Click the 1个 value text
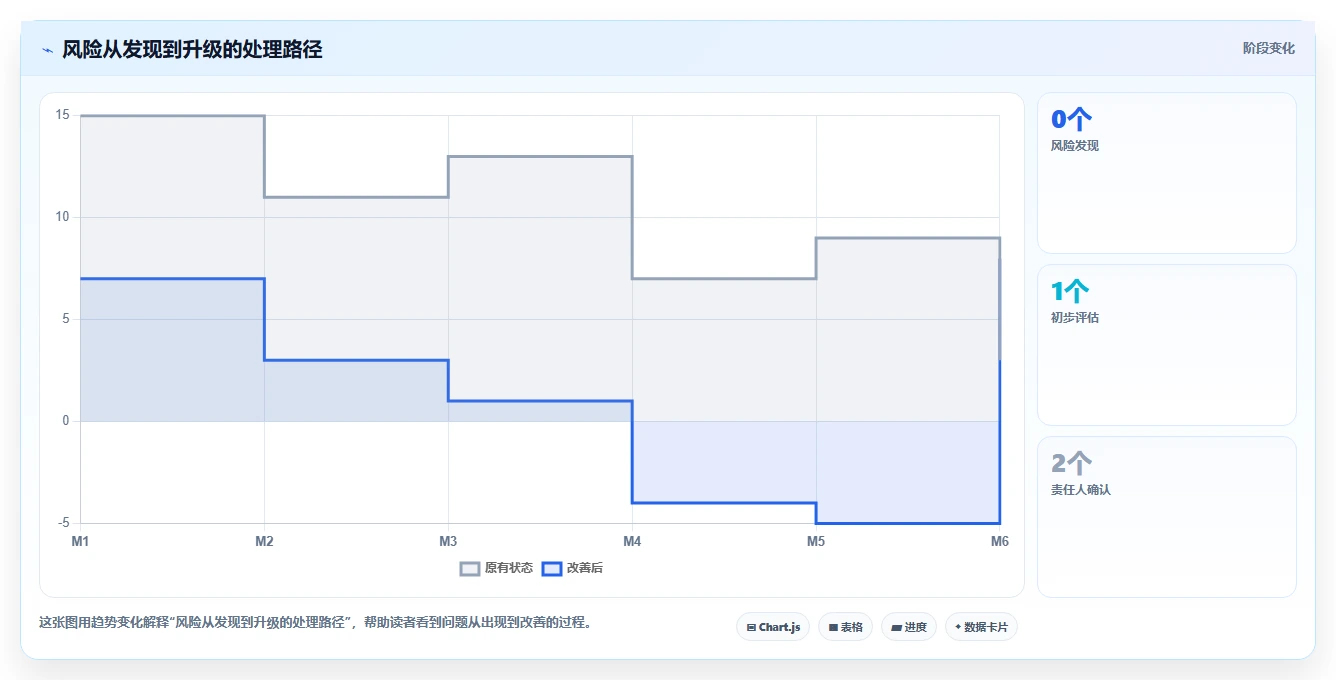Screen dimensions: 1336x680 tap(1071, 292)
